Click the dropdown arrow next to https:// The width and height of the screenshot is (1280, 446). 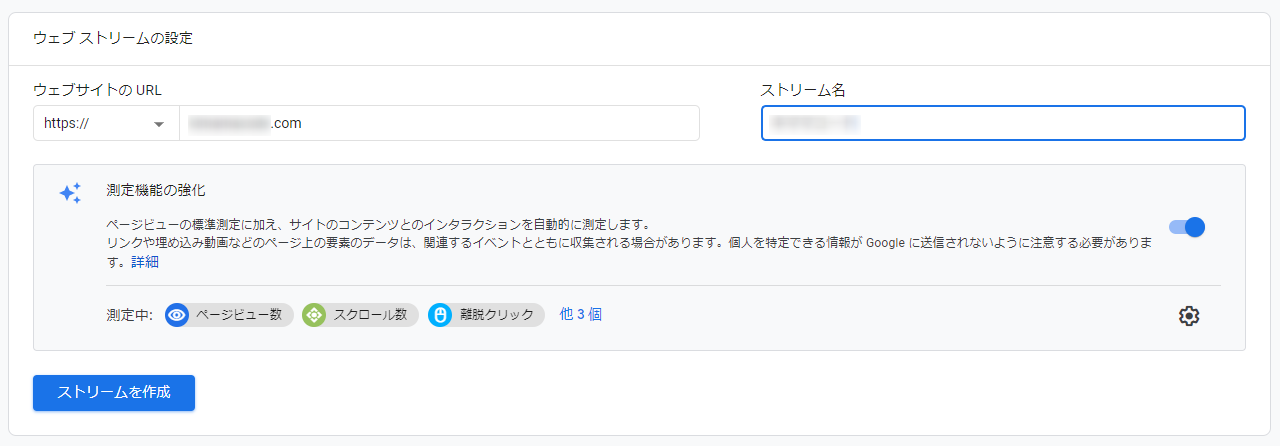pos(159,124)
